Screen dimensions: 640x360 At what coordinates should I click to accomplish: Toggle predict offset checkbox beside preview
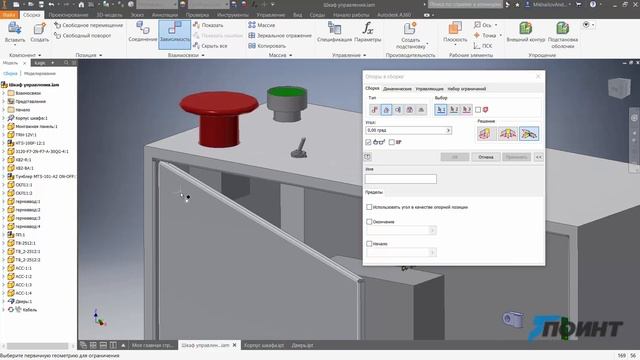coord(392,142)
